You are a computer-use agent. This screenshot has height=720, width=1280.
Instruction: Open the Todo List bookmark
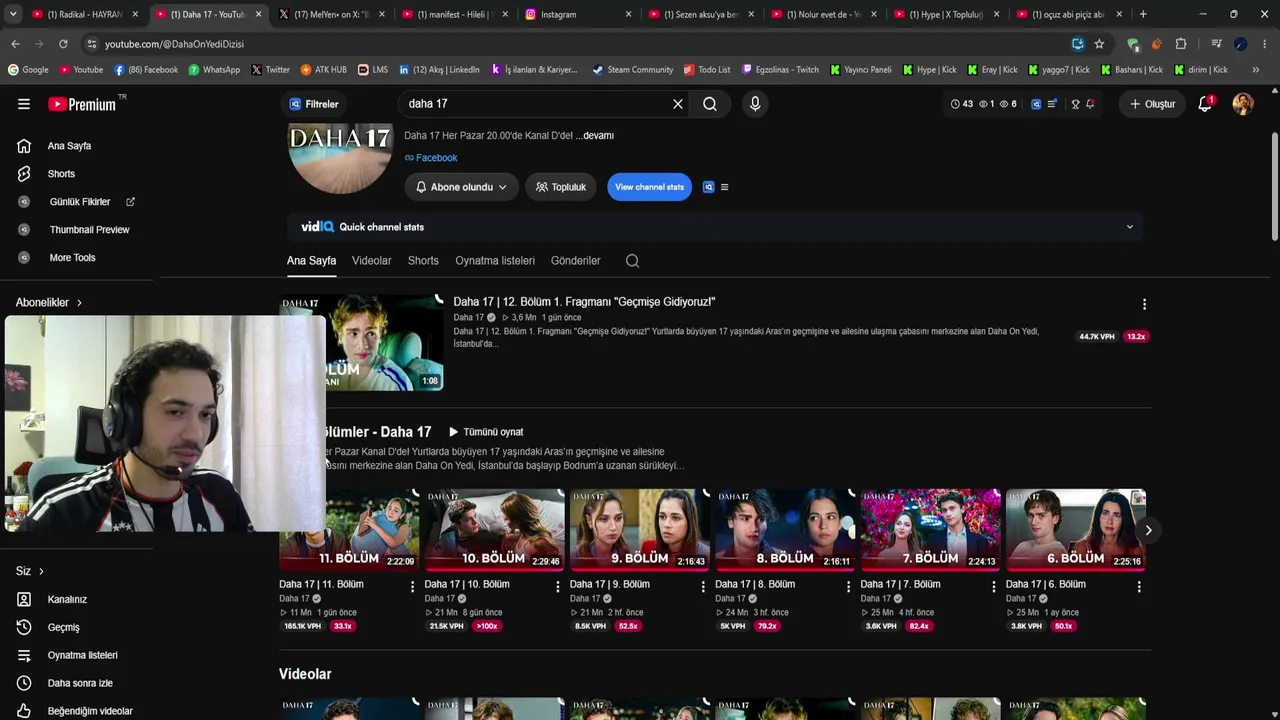point(707,70)
